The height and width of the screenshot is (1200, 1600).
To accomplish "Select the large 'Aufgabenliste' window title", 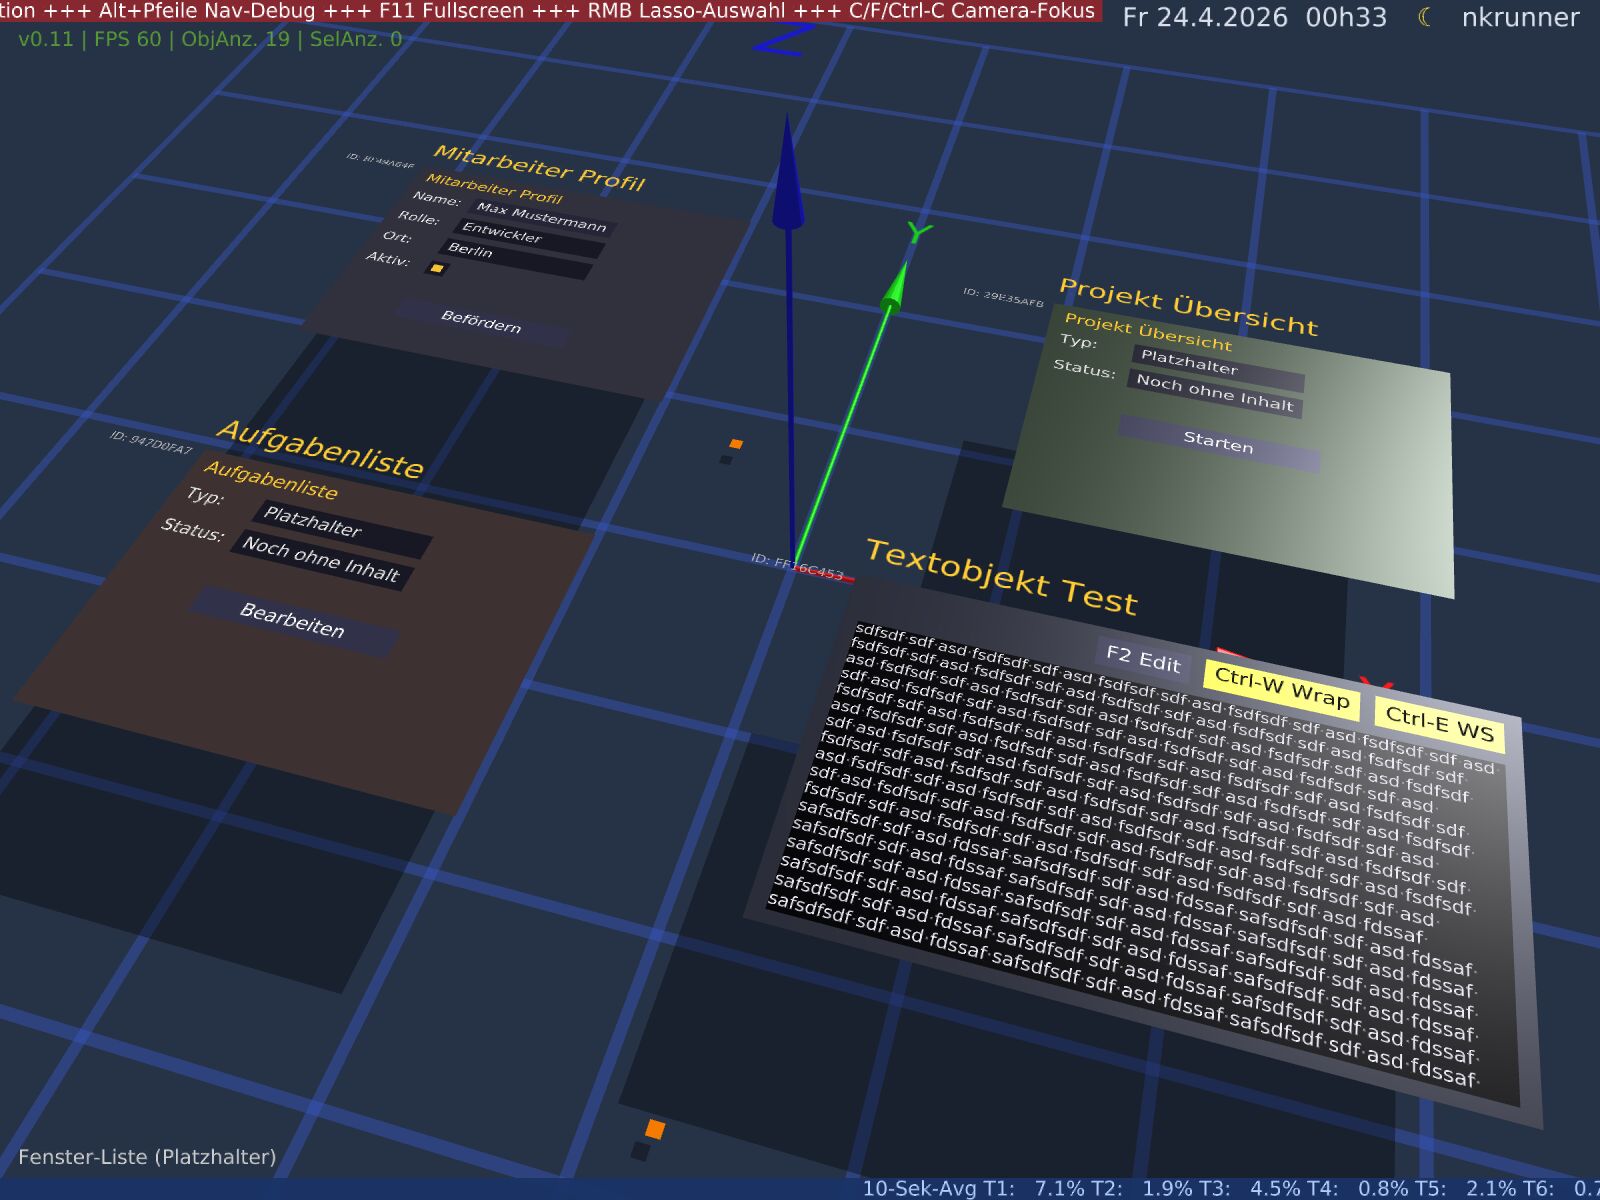I will pos(320,448).
